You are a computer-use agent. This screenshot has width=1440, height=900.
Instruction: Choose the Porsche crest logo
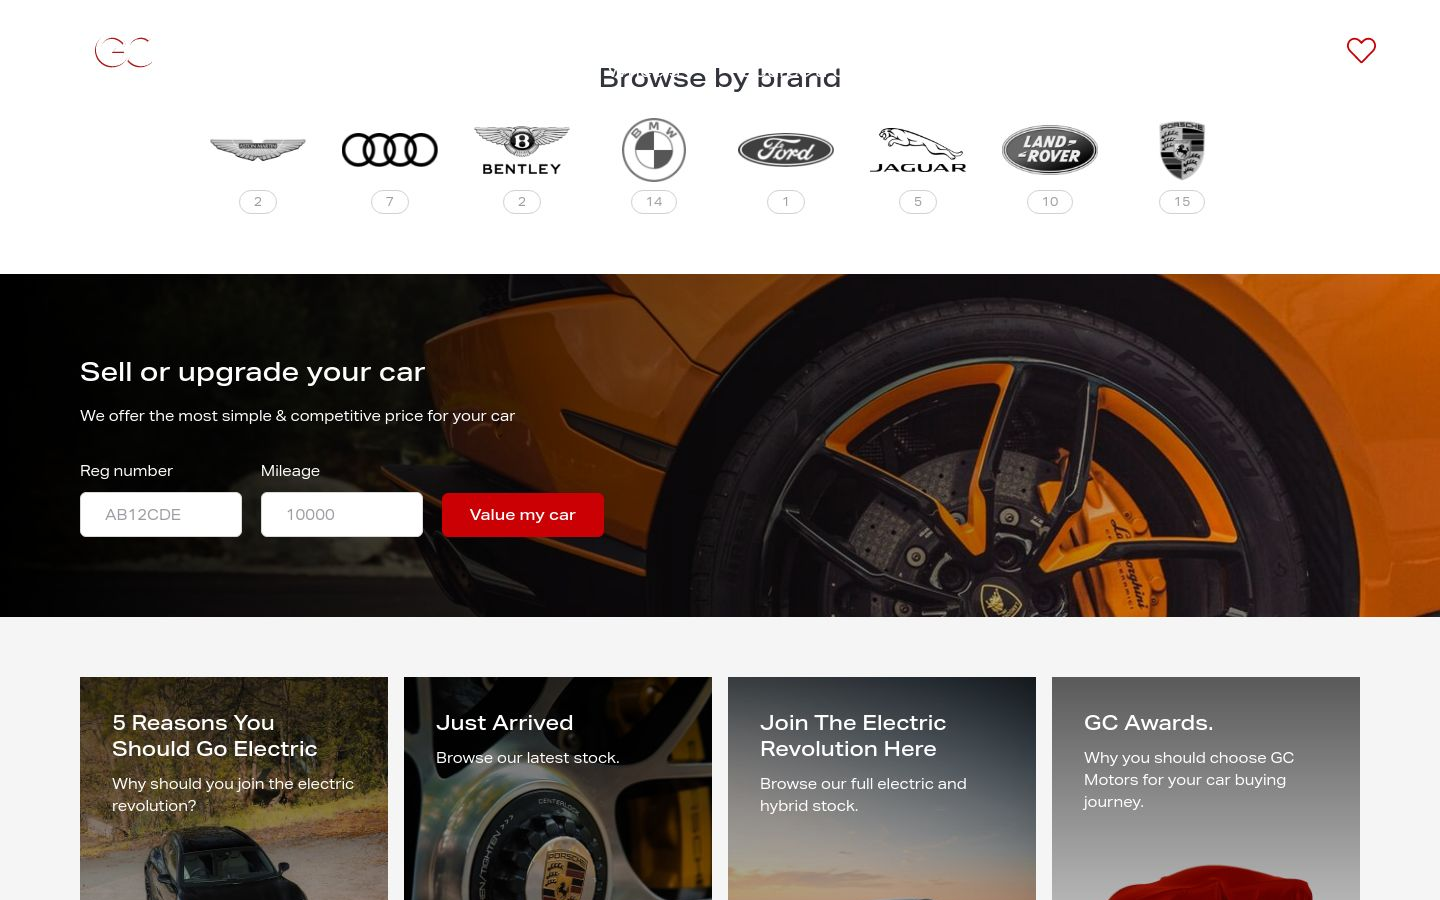1182,150
